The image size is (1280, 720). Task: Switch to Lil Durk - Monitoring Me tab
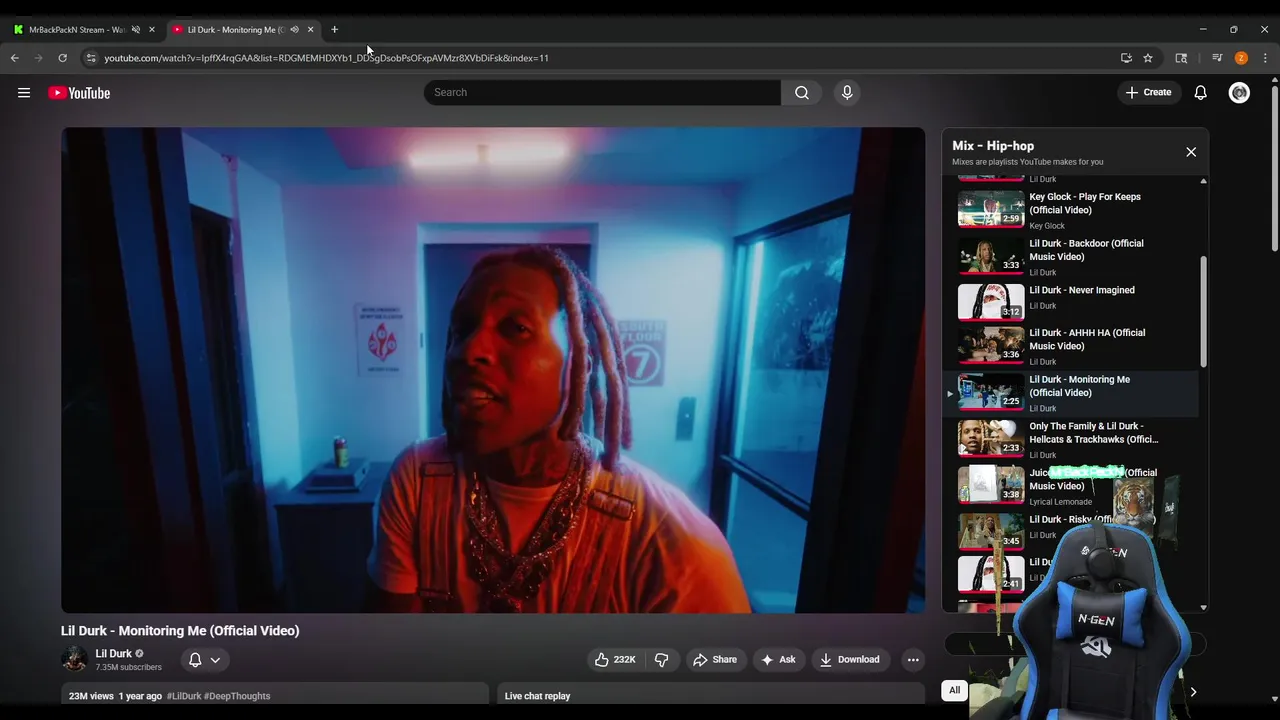(236, 30)
